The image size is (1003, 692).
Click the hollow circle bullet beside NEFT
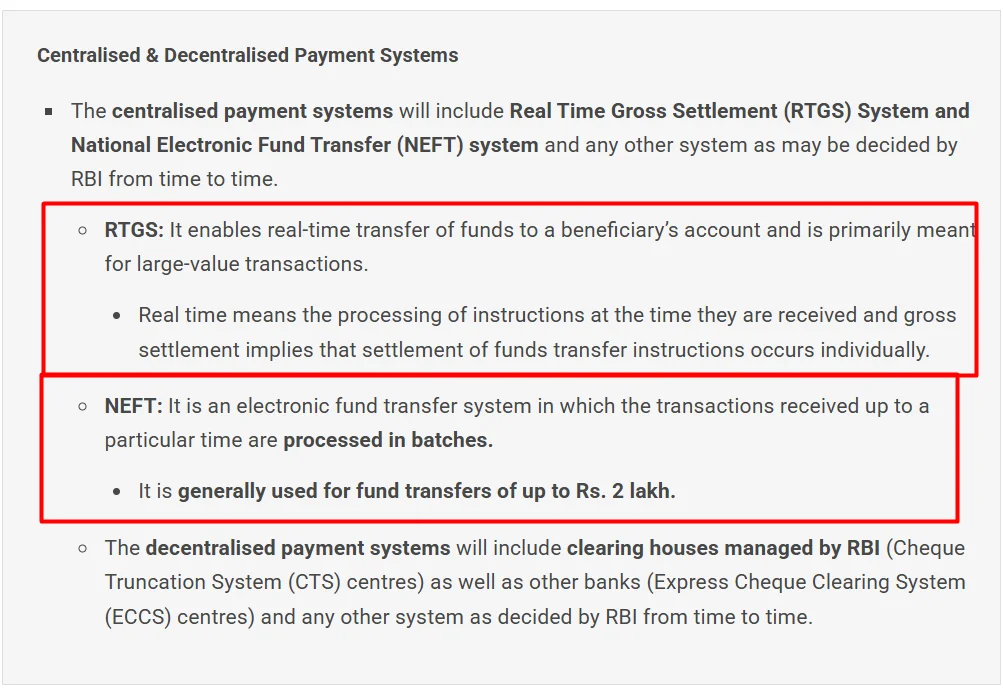click(x=83, y=406)
